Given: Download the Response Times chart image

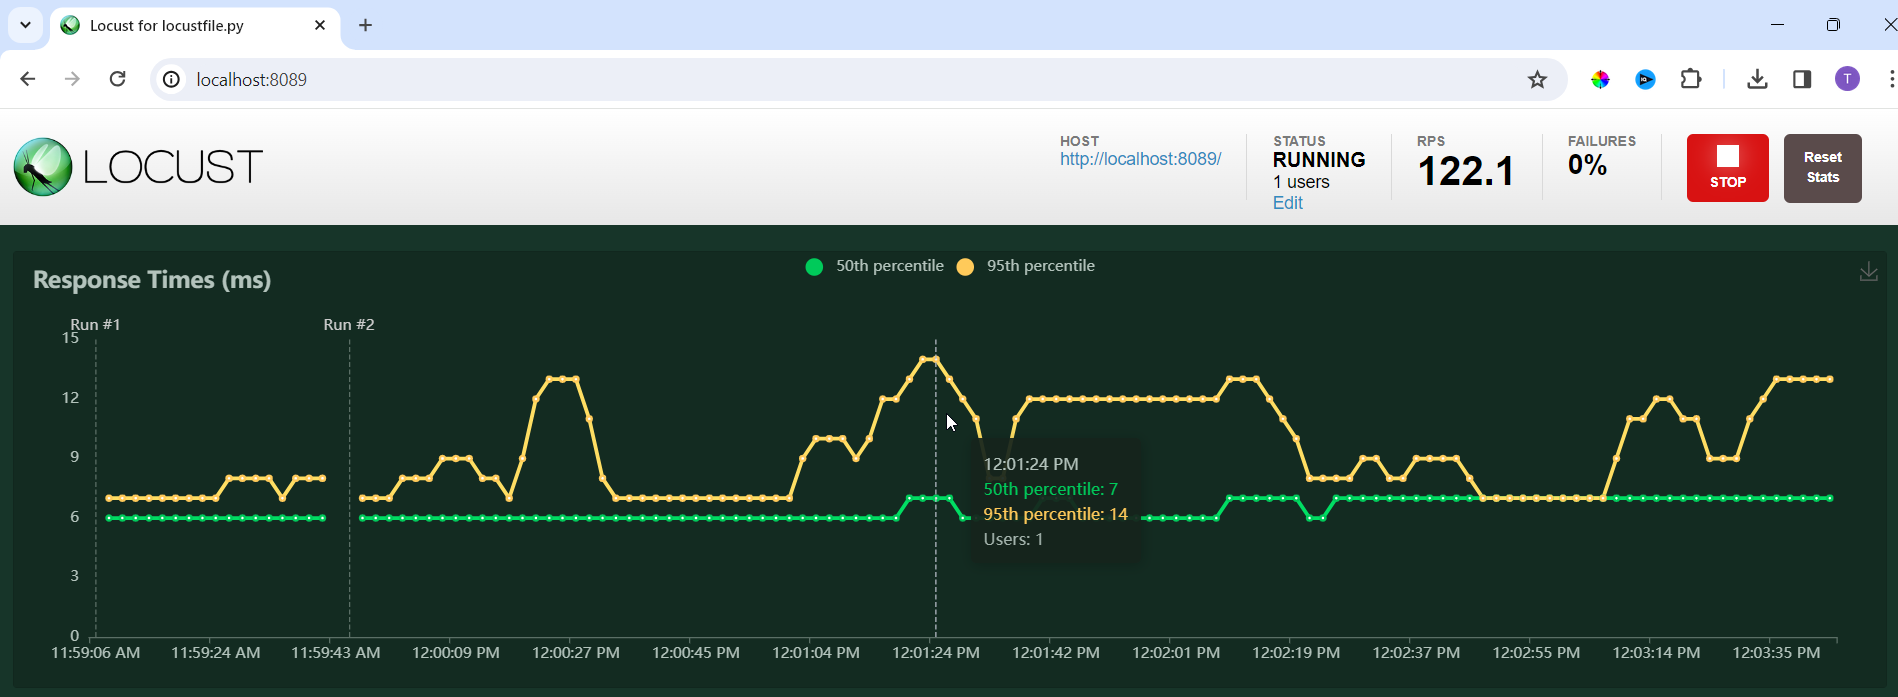Looking at the screenshot, I should click(x=1868, y=272).
